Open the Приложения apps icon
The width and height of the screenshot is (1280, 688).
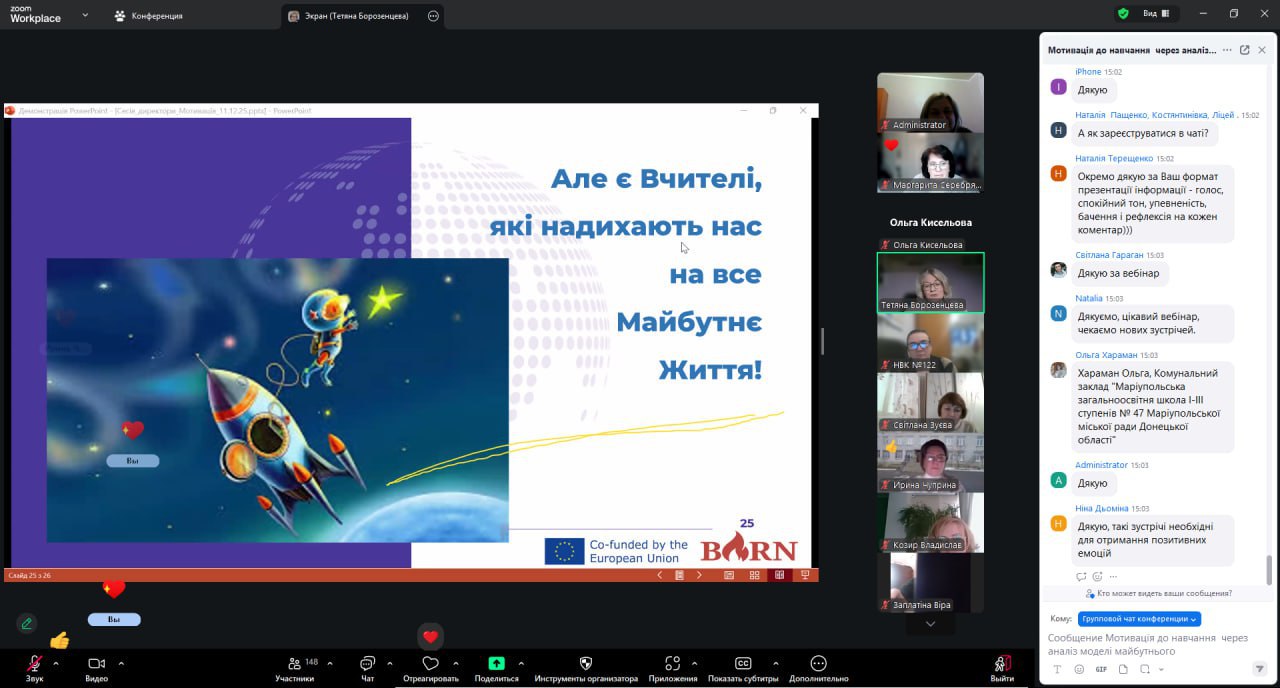[672, 664]
